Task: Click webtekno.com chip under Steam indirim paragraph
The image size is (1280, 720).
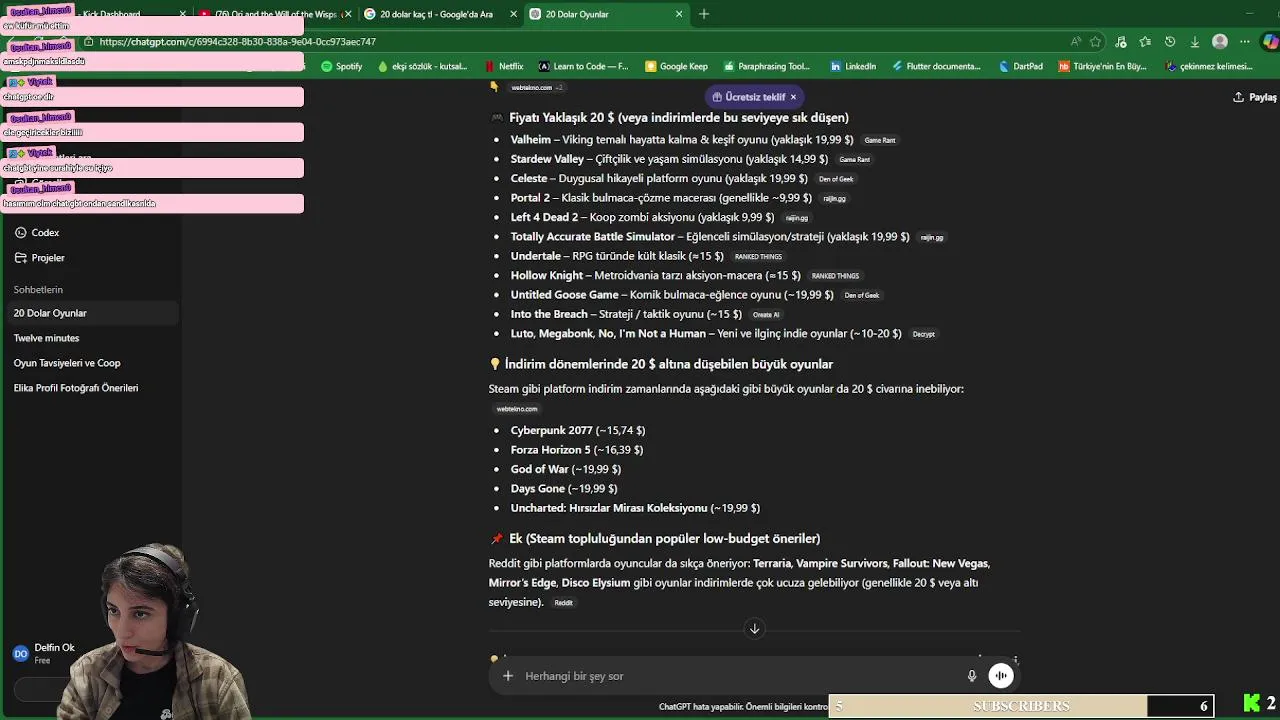Action: (x=517, y=409)
